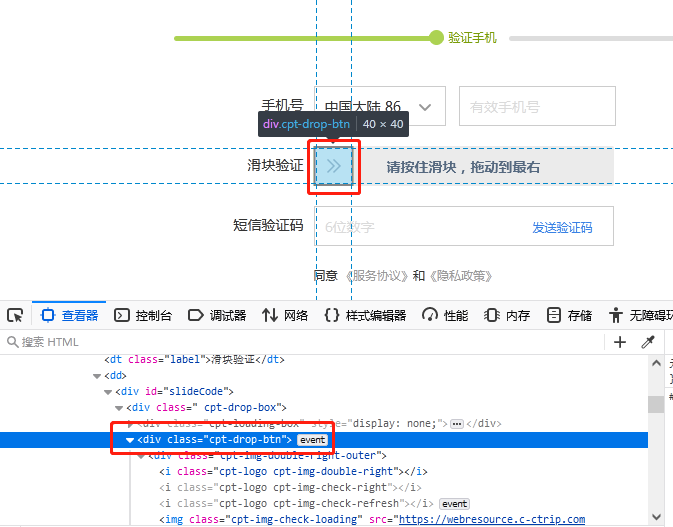673x527 pixels.
Task: Open the 样式编辑器 style editor tab
Action: click(x=366, y=315)
